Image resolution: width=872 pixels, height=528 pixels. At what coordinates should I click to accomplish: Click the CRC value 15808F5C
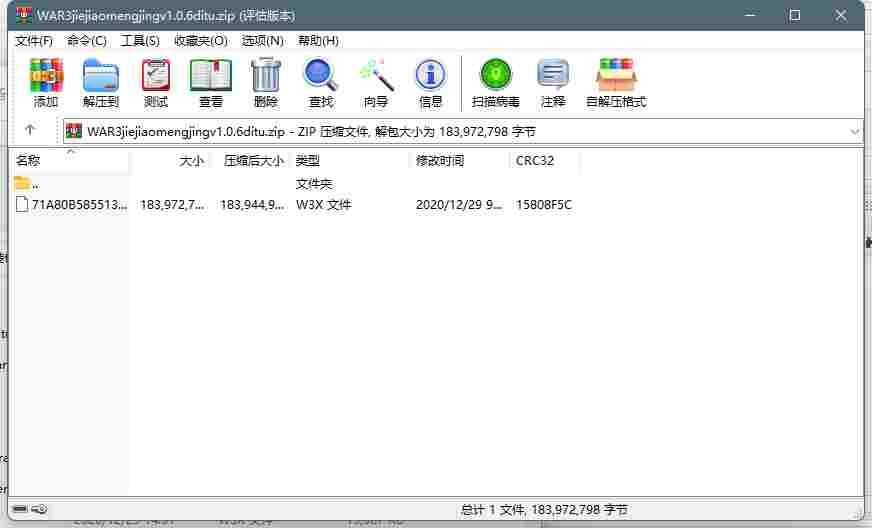pyautogui.click(x=544, y=205)
